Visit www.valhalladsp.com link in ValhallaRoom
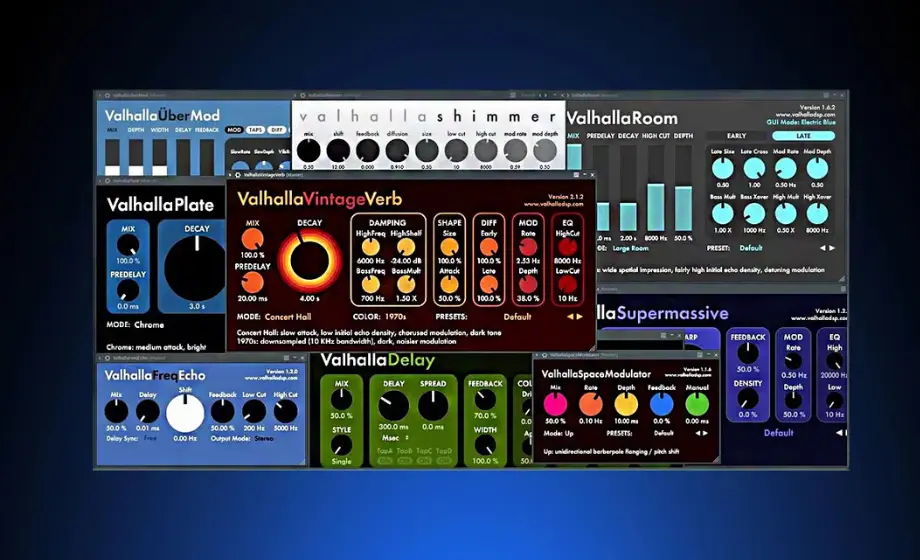This screenshot has width=920, height=560. point(805,115)
